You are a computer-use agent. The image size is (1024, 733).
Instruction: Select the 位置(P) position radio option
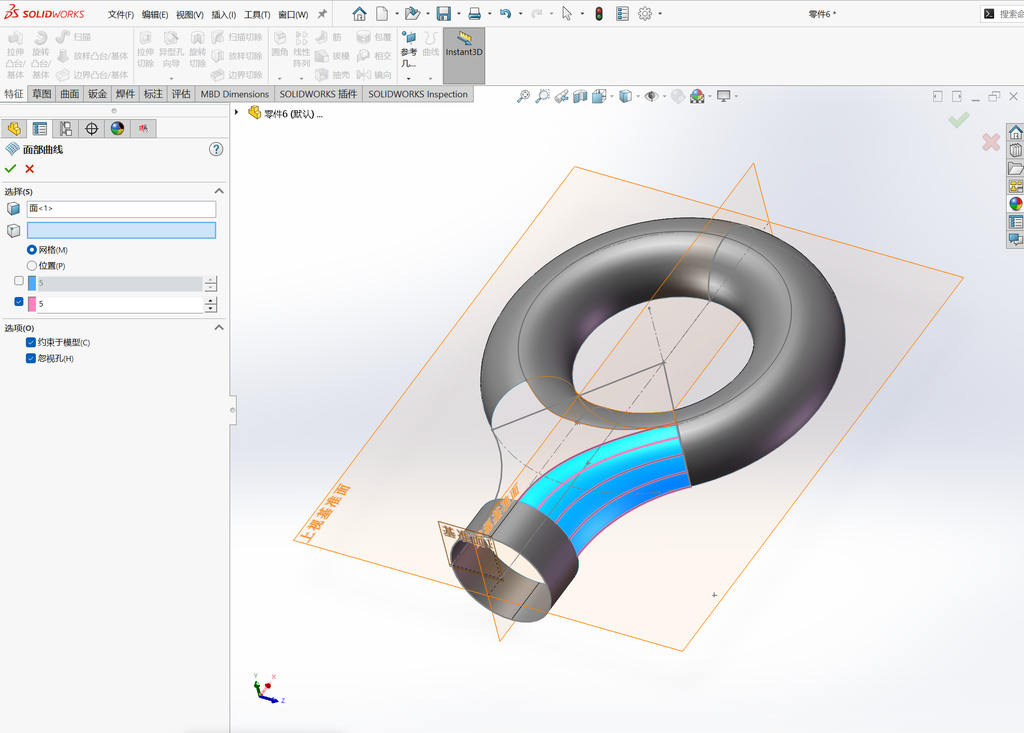click(31, 266)
